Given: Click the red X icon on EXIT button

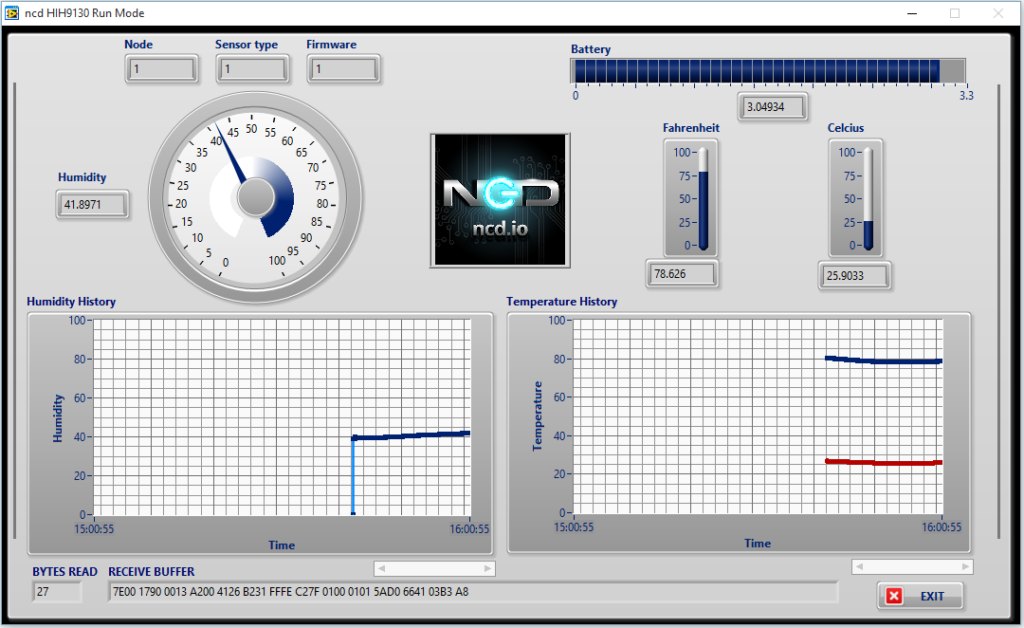Looking at the screenshot, I should 894,595.
